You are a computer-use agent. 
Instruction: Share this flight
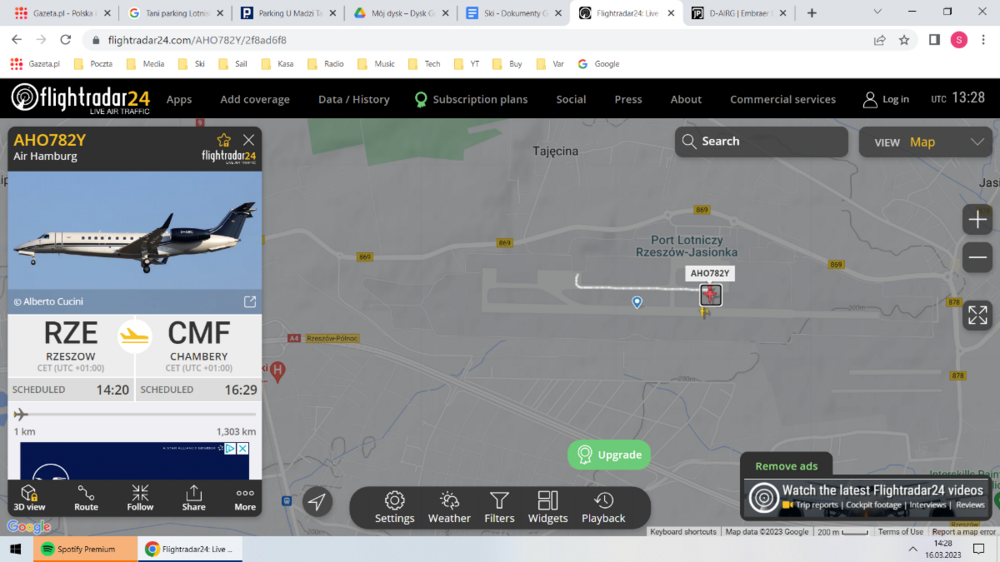(194, 497)
